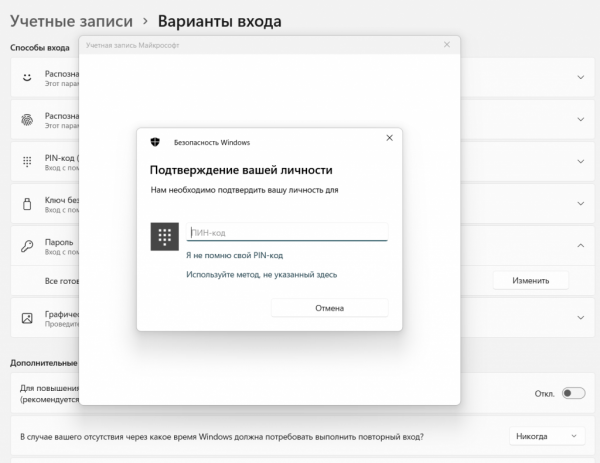Click the Отмена button

click(329, 308)
